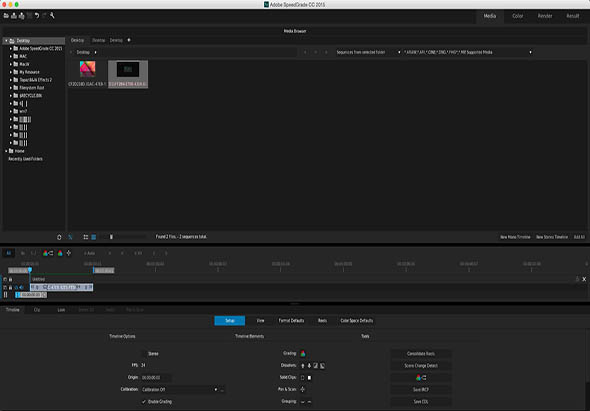Click first Grouping icon
590x411 pixels.
click(303, 402)
